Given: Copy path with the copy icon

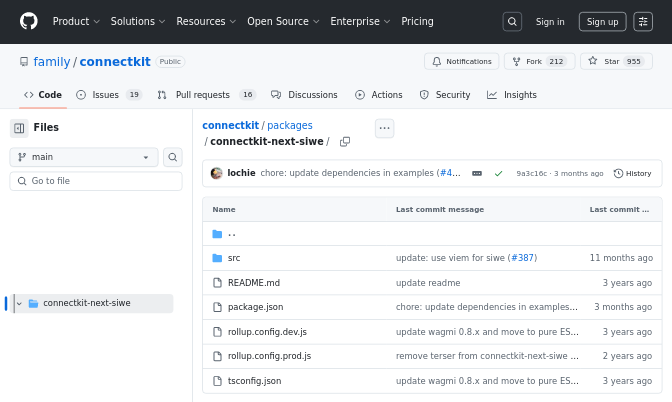Looking at the screenshot, I should point(345,142).
